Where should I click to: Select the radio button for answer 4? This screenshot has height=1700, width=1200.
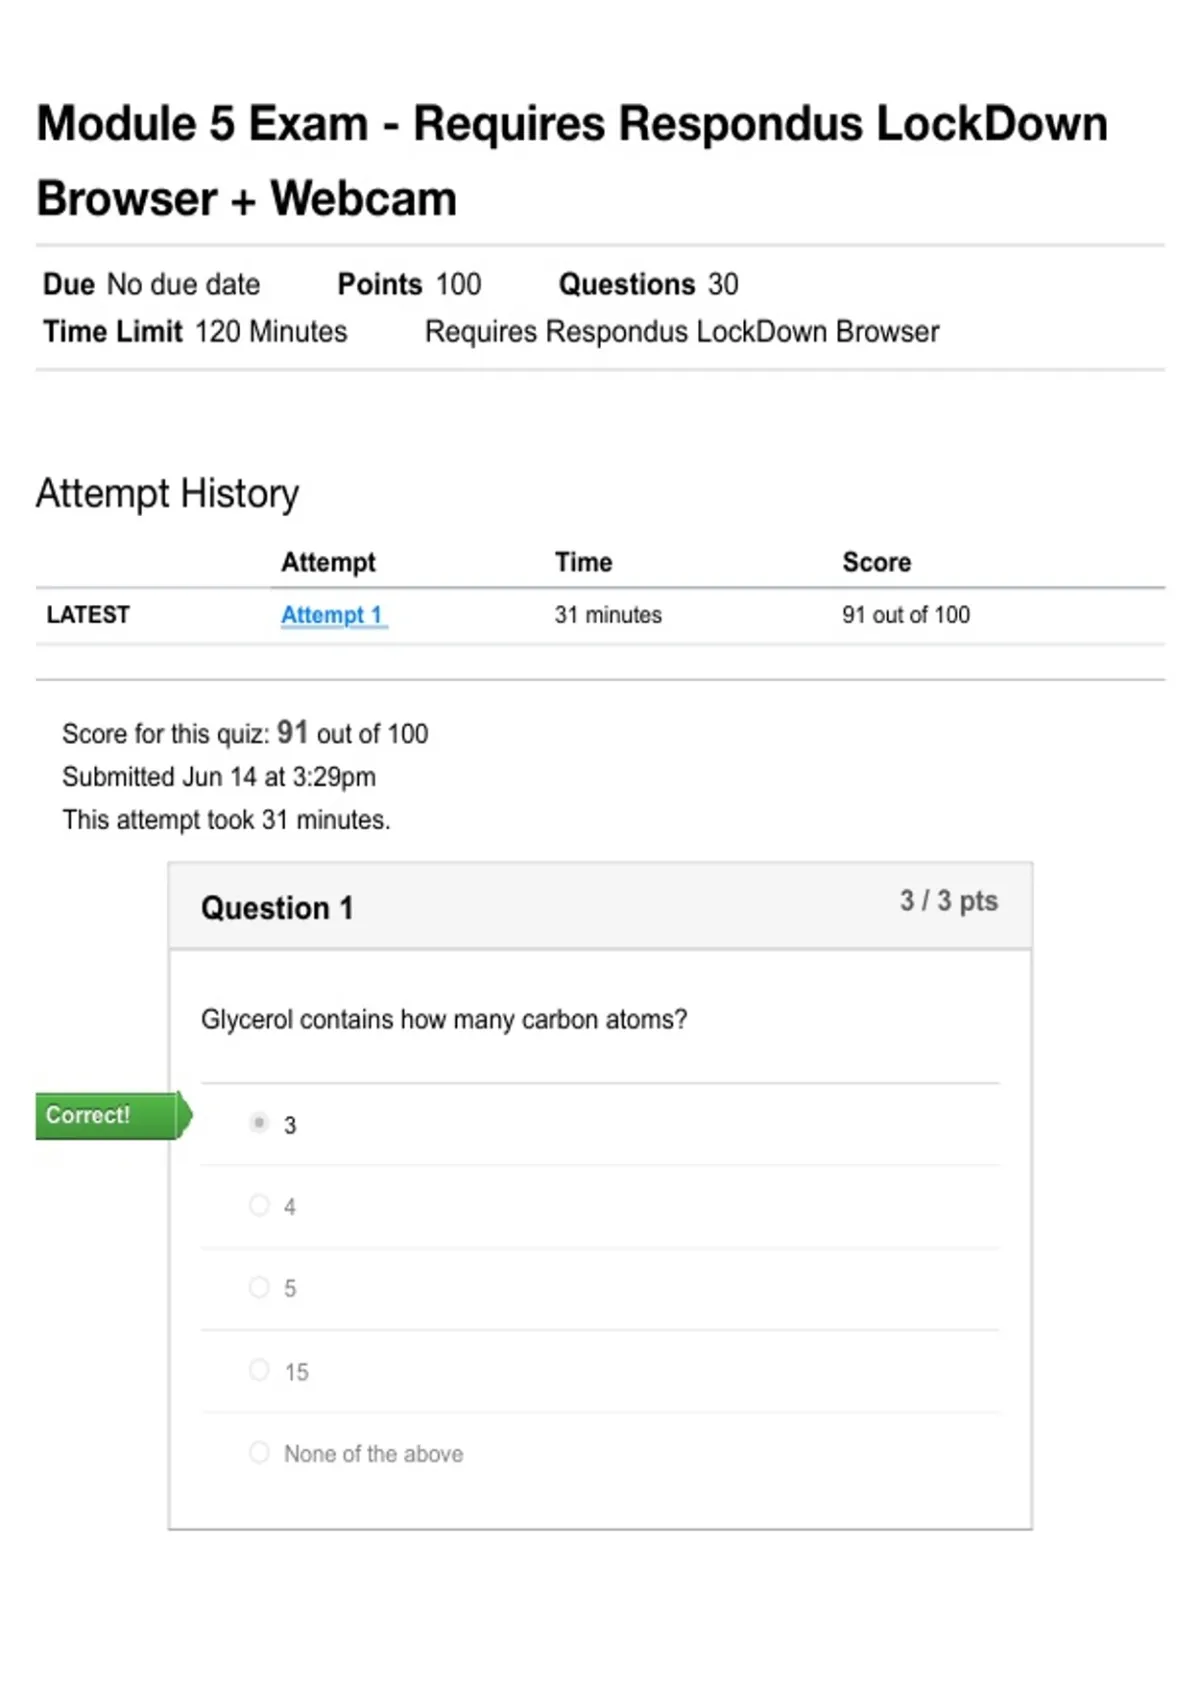tap(259, 1205)
